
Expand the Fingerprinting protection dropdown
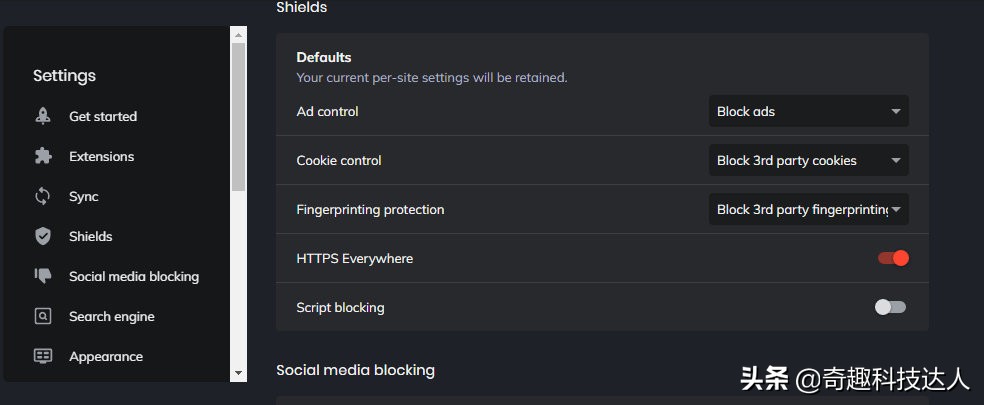tap(808, 209)
